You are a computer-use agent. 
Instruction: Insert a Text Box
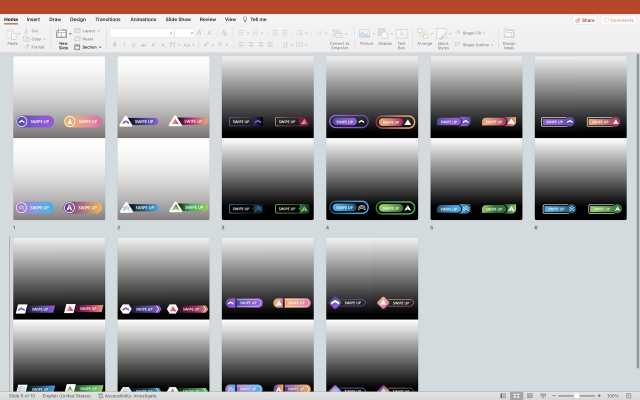click(x=402, y=35)
